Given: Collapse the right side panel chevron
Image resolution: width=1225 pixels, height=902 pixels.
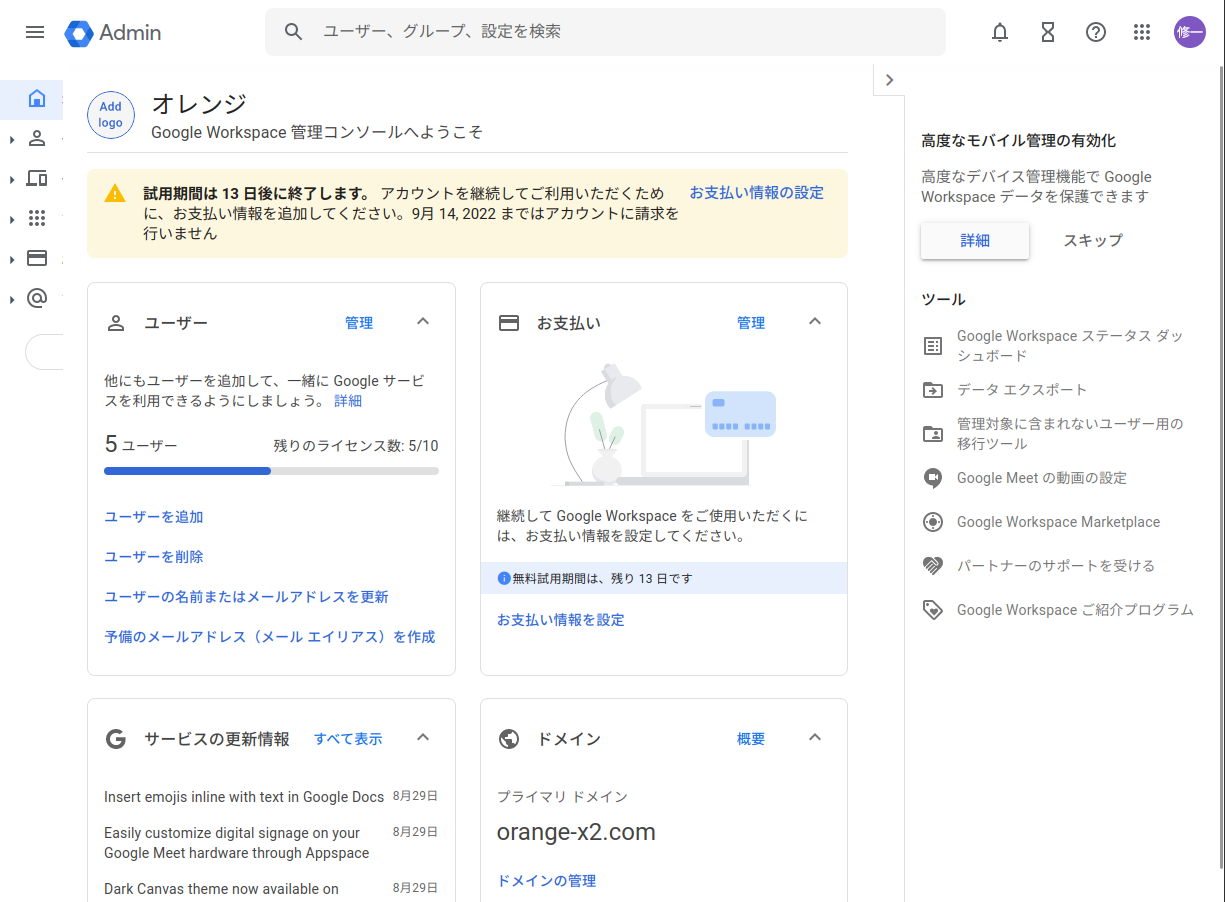Looking at the screenshot, I should point(889,80).
